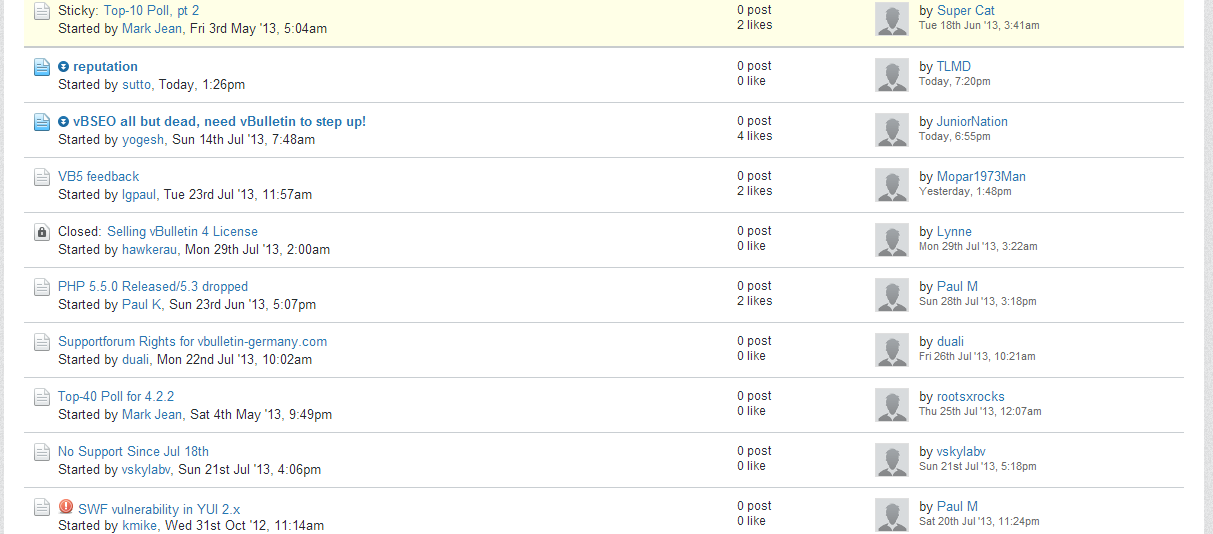Screen dimensions: 1213x534
Task: Click the first-unread arrow before the vBSEO thread
Action: tap(64, 122)
